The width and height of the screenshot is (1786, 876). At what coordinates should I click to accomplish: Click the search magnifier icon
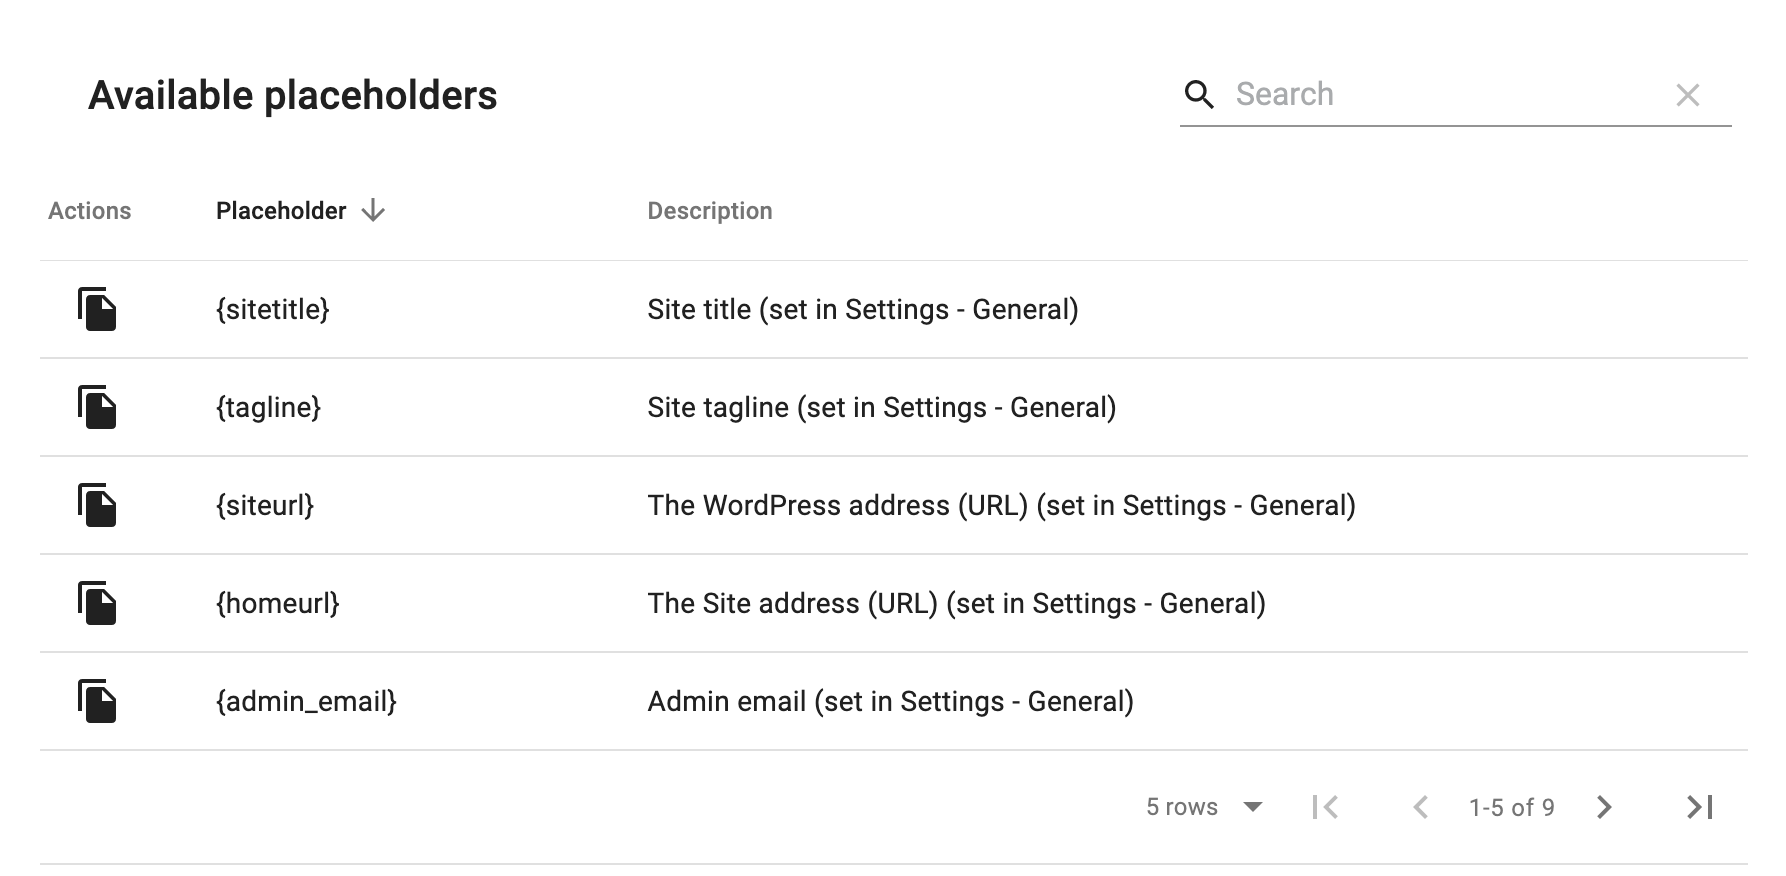click(x=1199, y=95)
